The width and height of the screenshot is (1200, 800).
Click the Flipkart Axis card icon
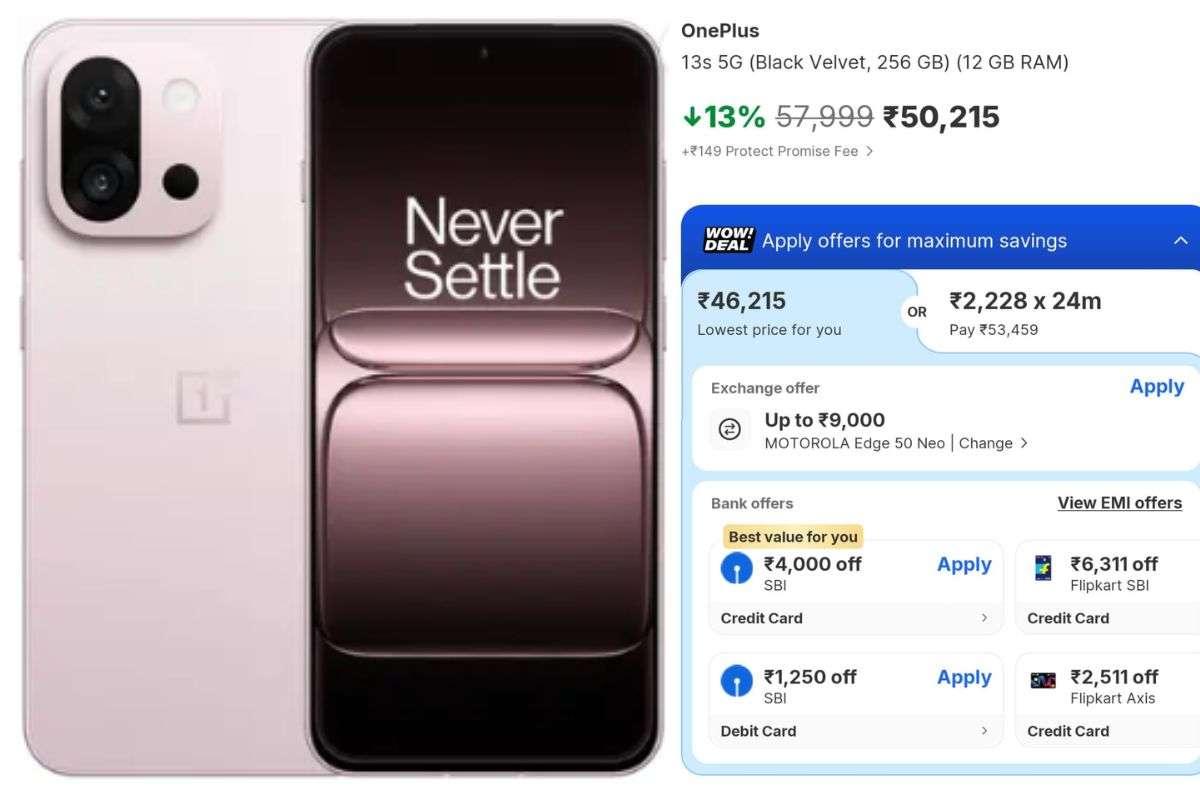coord(1043,681)
